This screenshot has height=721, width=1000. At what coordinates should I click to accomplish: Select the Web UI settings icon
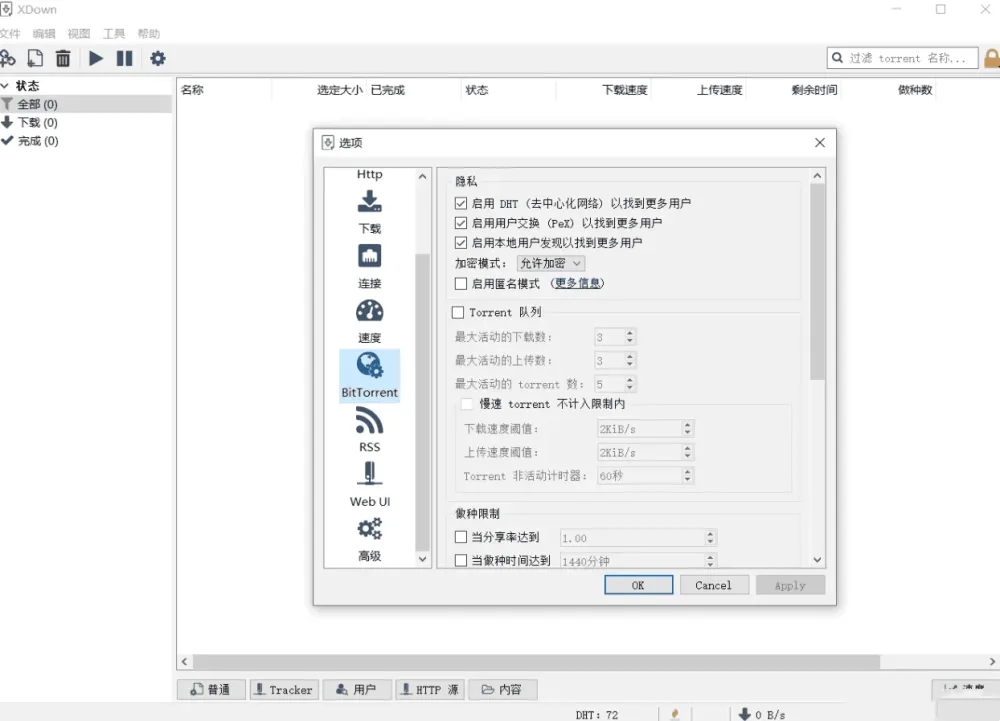pyautogui.click(x=369, y=485)
